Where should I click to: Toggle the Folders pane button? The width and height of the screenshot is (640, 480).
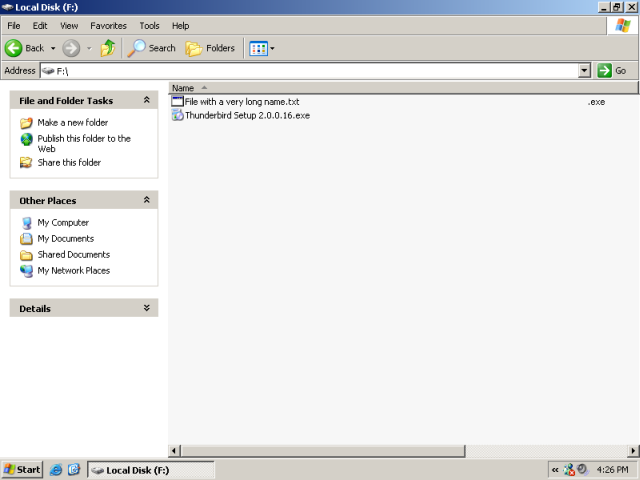[x=210, y=48]
